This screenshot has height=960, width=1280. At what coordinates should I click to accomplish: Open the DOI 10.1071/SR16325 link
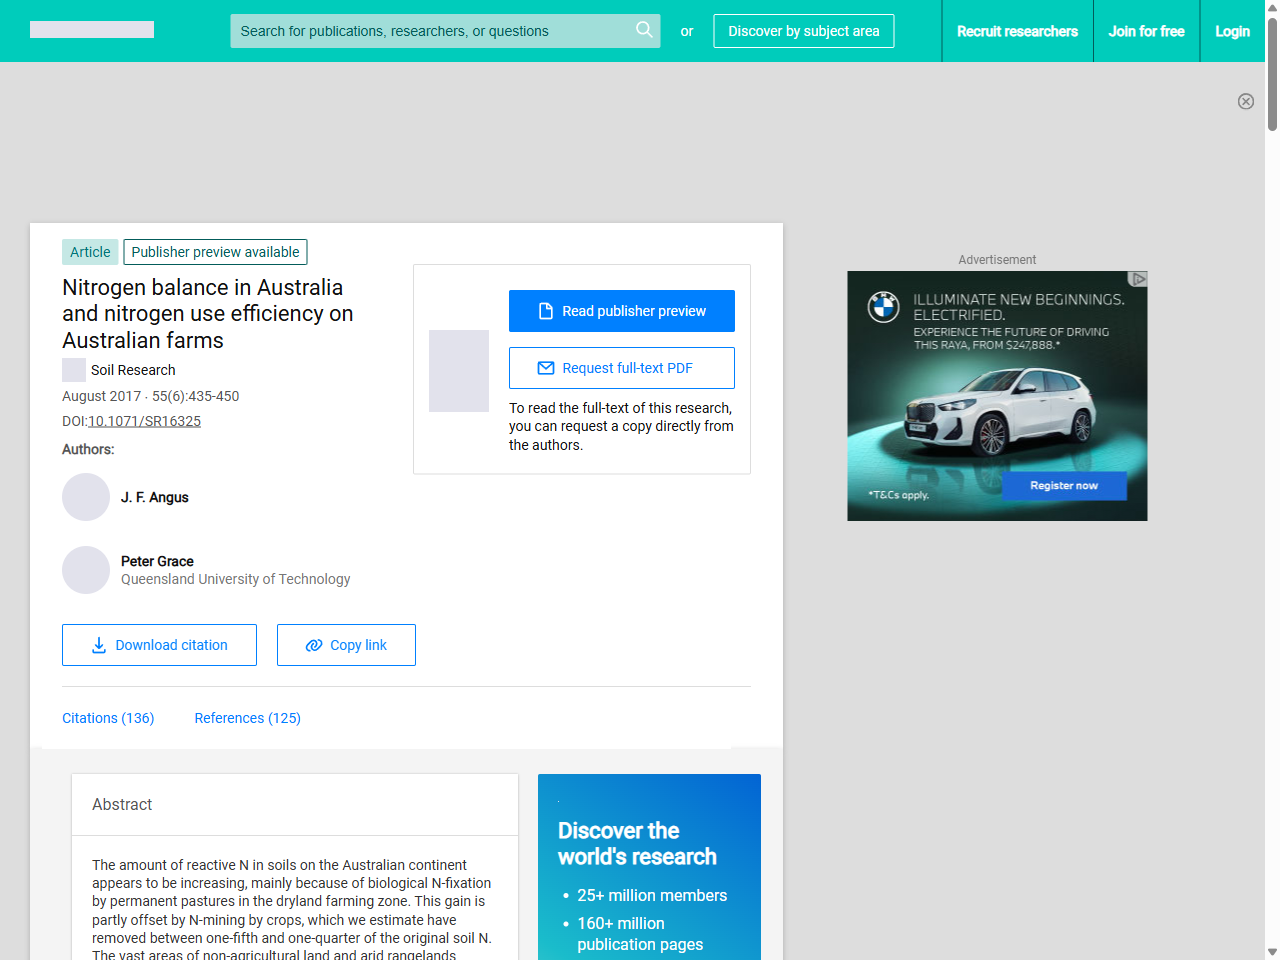pos(144,421)
